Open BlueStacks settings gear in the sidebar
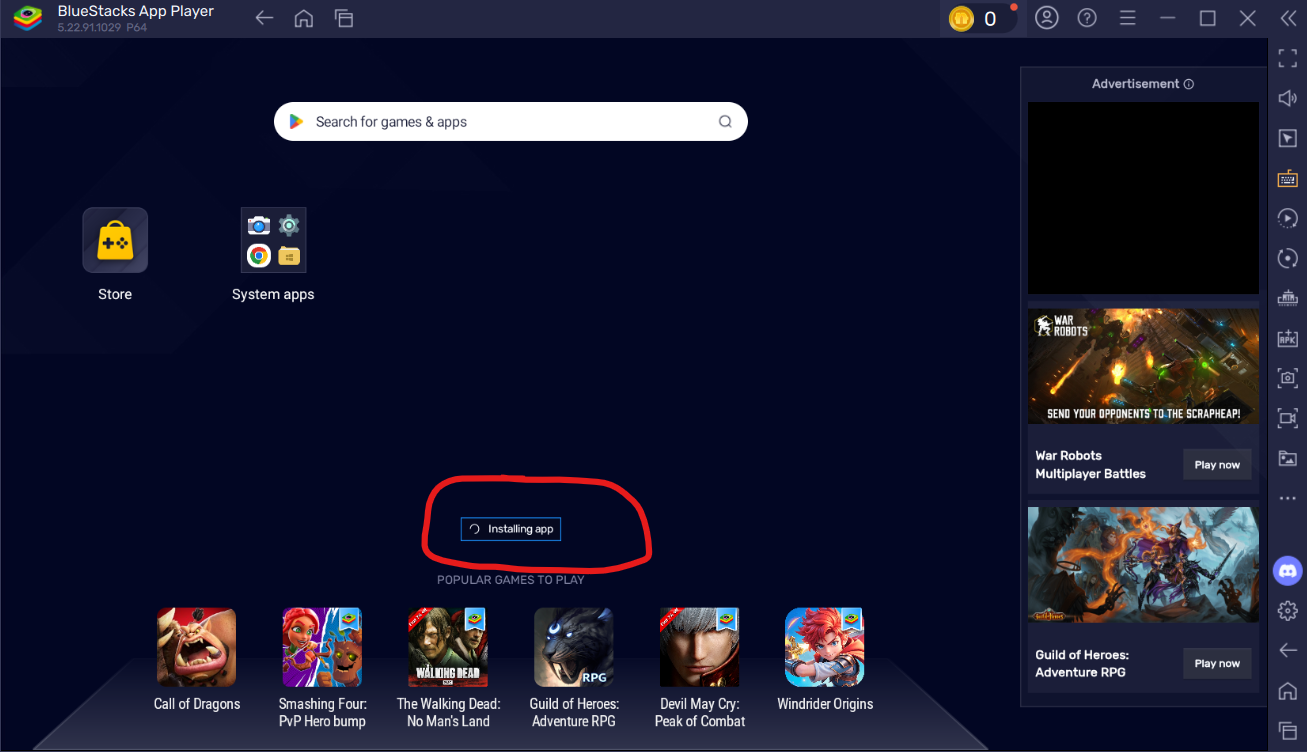 point(1287,610)
